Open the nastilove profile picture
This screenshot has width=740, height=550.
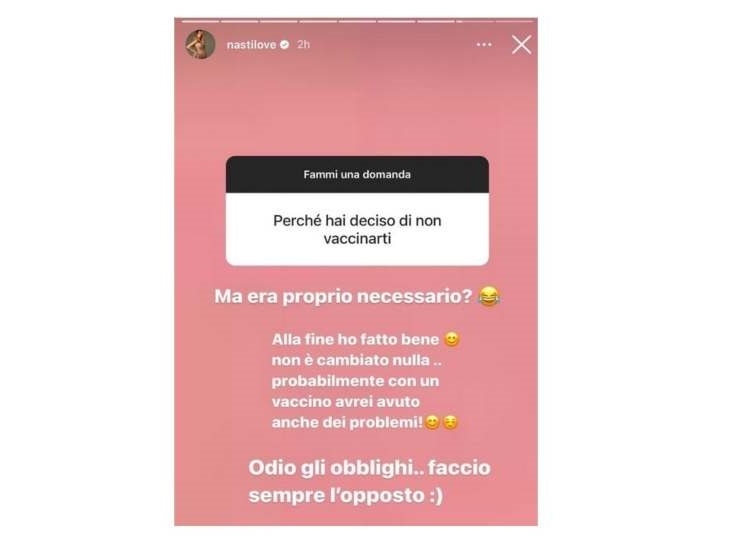tap(200, 44)
